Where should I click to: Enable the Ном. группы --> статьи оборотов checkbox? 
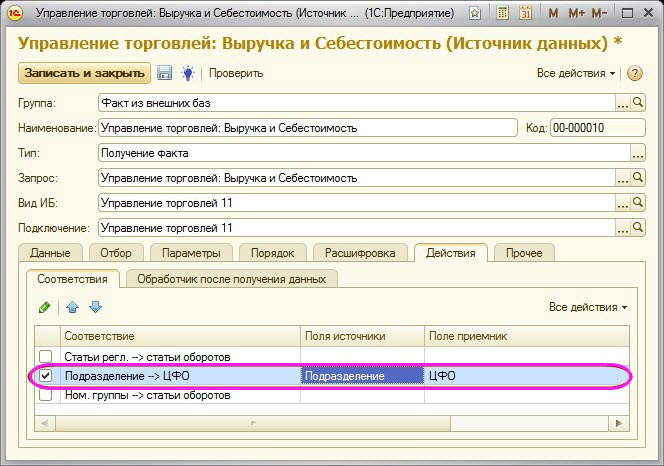[x=45, y=395]
